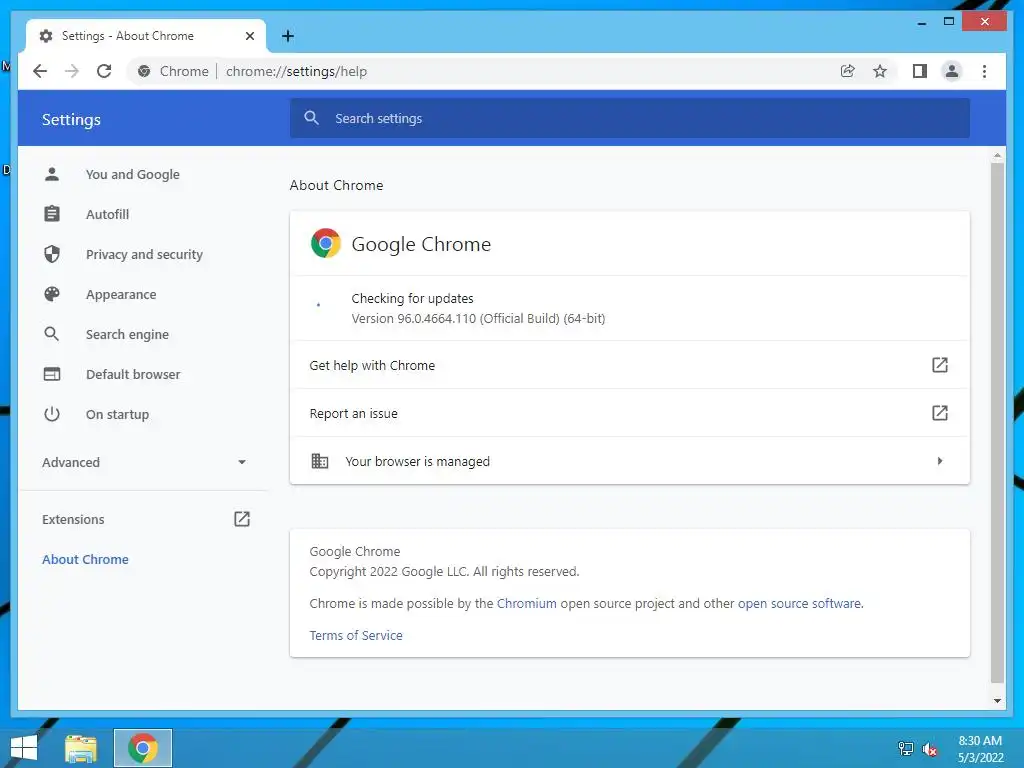Click the Advanced dropdown arrow
Viewport: 1024px width, 768px height.
[x=242, y=462]
